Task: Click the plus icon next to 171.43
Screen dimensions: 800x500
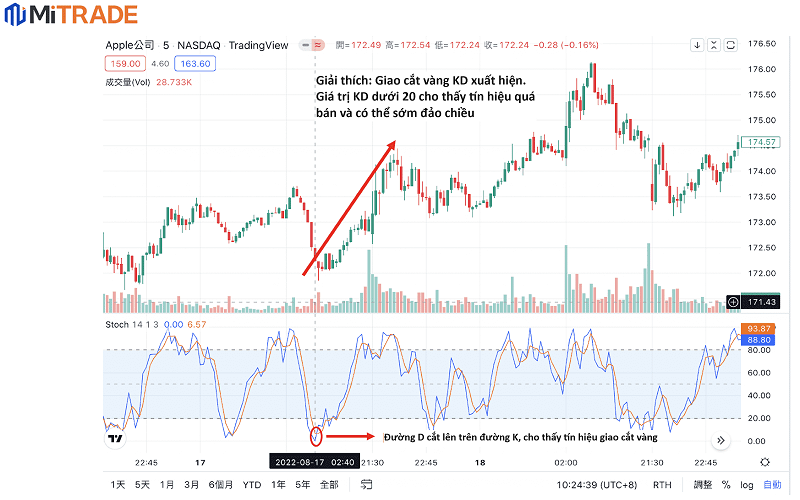Action: pyautogui.click(x=733, y=302)
